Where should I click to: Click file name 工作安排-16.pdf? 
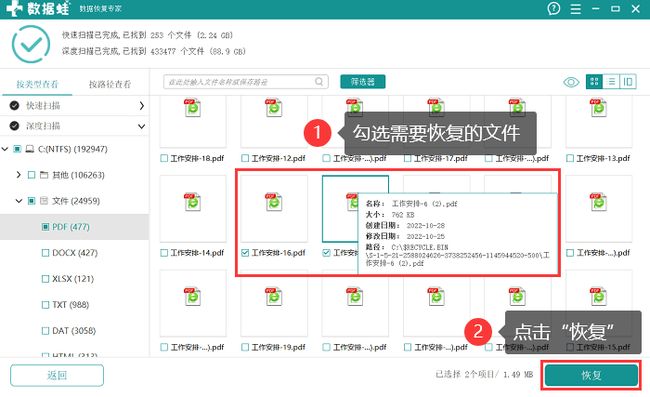click(278, 253)
